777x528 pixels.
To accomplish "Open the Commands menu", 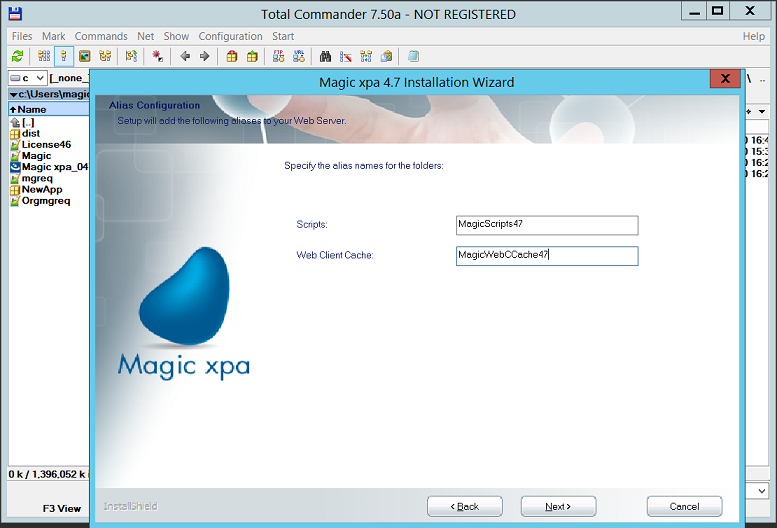I will [101, 36].
